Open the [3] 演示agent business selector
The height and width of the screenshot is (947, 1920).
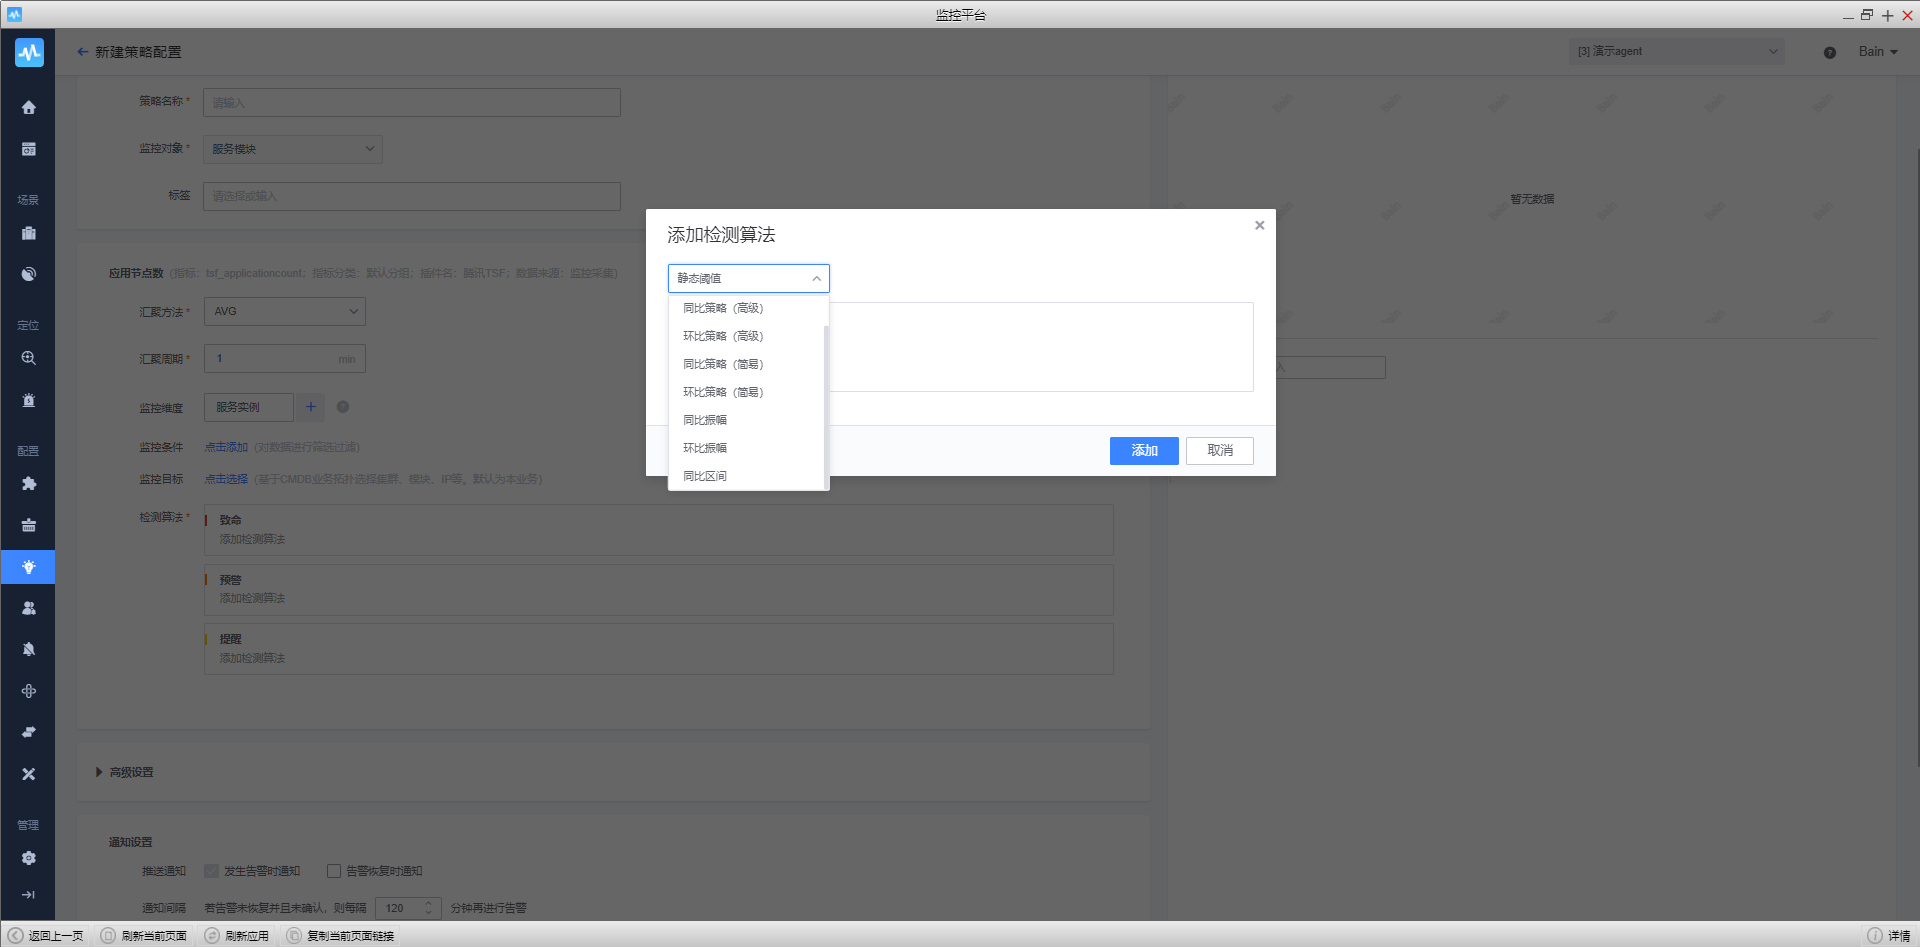point(1676,52)
